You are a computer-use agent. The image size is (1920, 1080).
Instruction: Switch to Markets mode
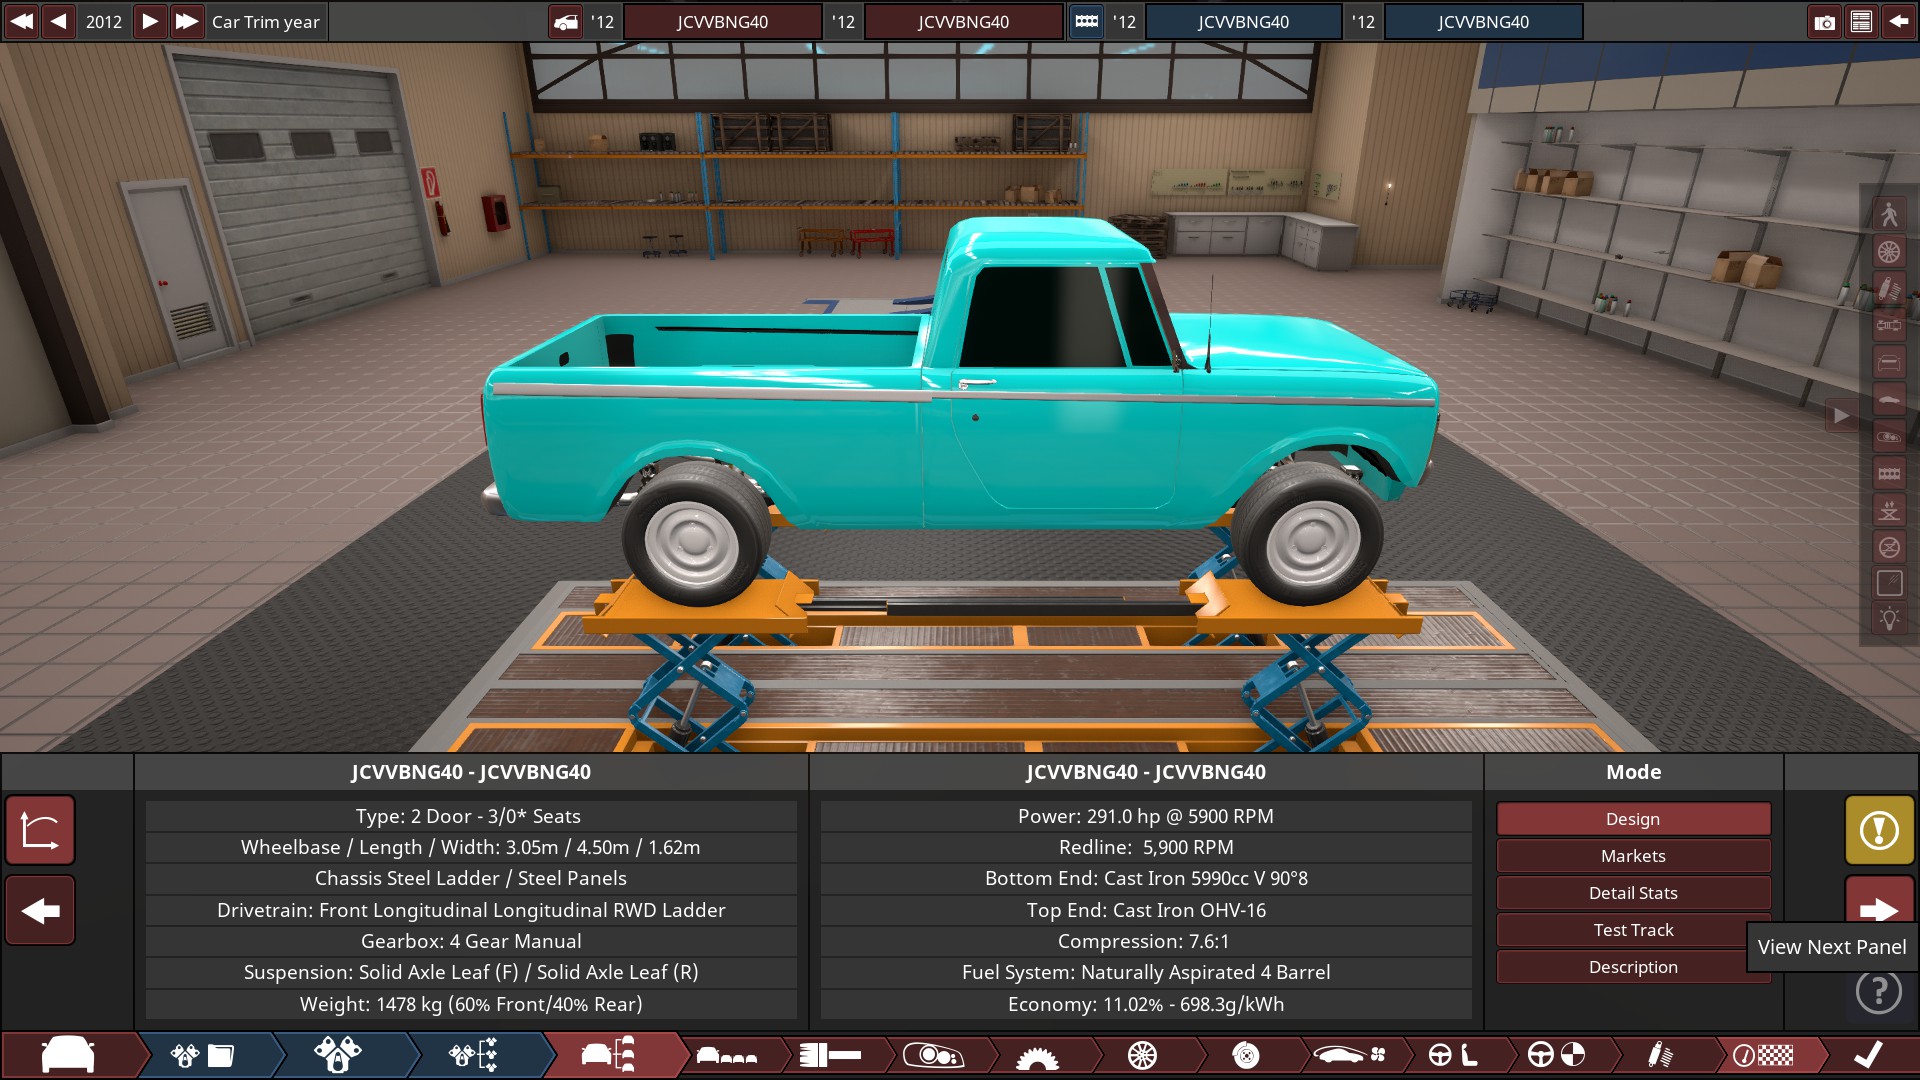coord(1633,856)
